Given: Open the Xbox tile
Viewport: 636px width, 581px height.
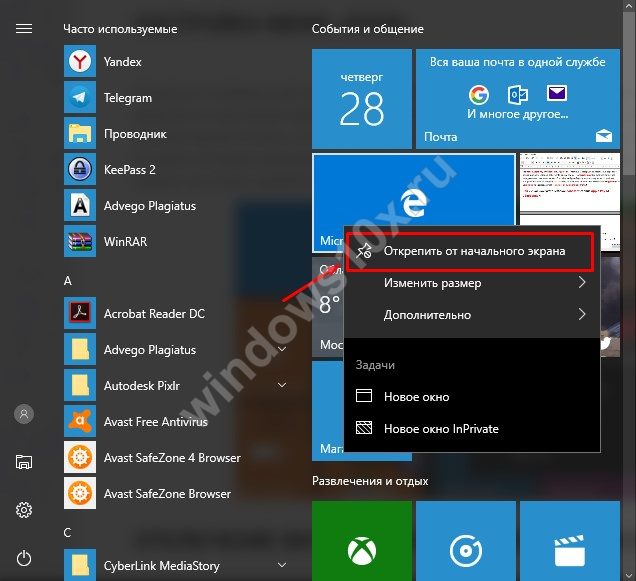Looking at the screenshot, I should click(x=362, y=541).
